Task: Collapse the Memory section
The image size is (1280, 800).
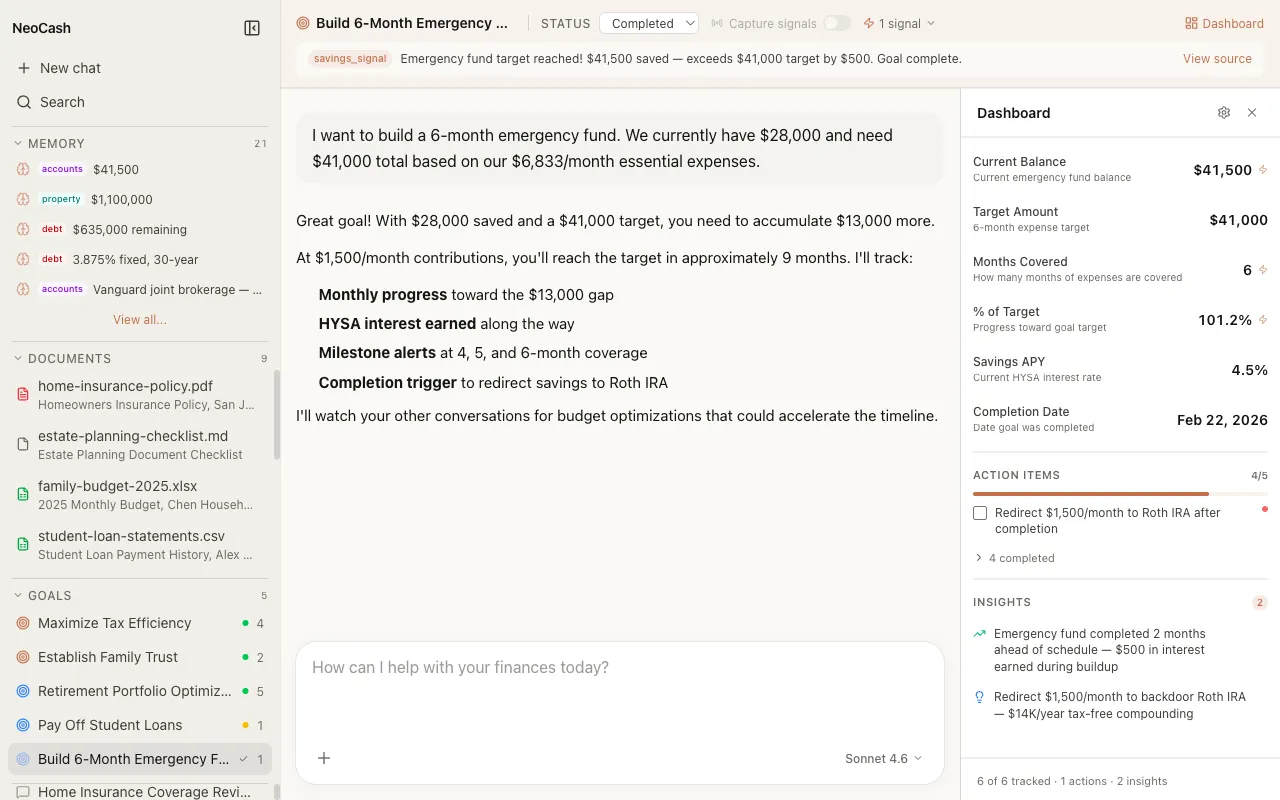Action: [18, 143]
